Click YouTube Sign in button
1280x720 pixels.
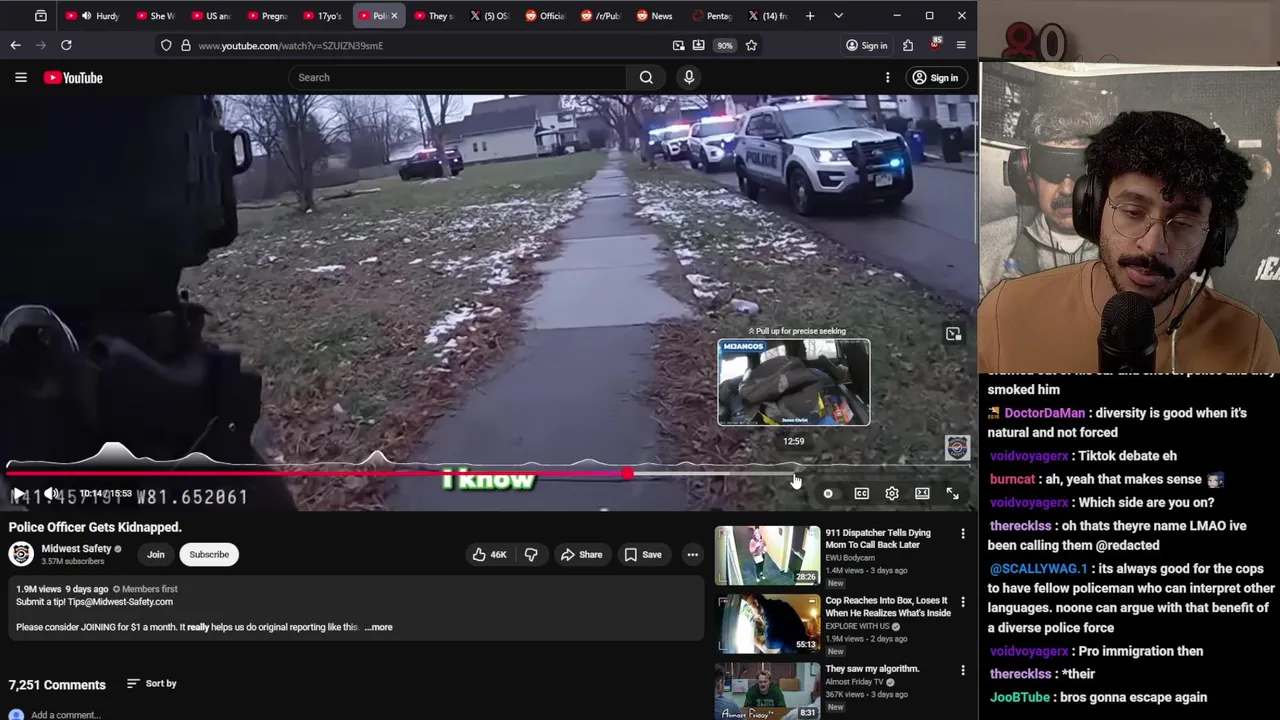(x=936, y=77)
